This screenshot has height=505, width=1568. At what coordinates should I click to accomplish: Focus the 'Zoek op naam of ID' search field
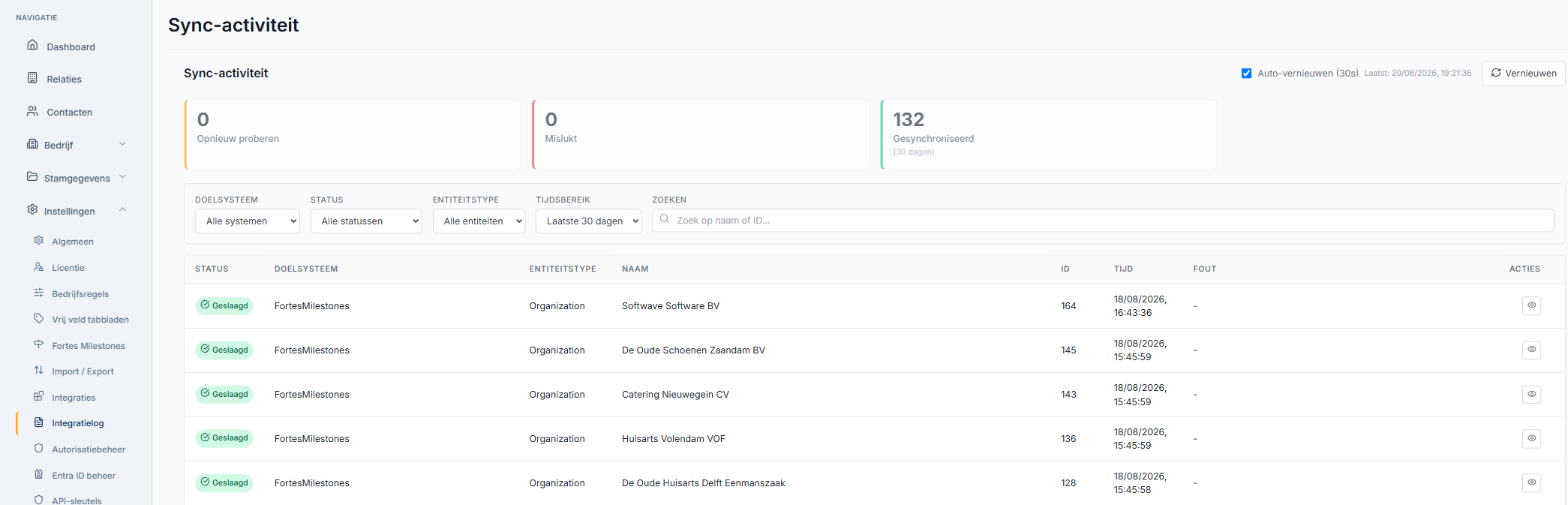(x=1103, y=220)
